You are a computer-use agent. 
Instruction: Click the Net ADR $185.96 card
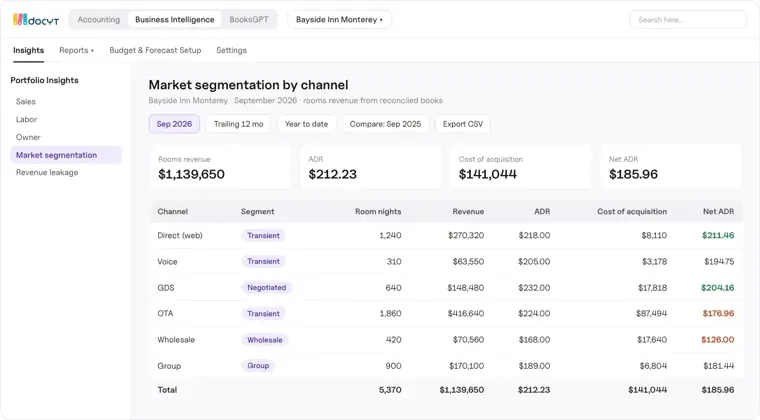pyautogui.click(x=671, y=167)
